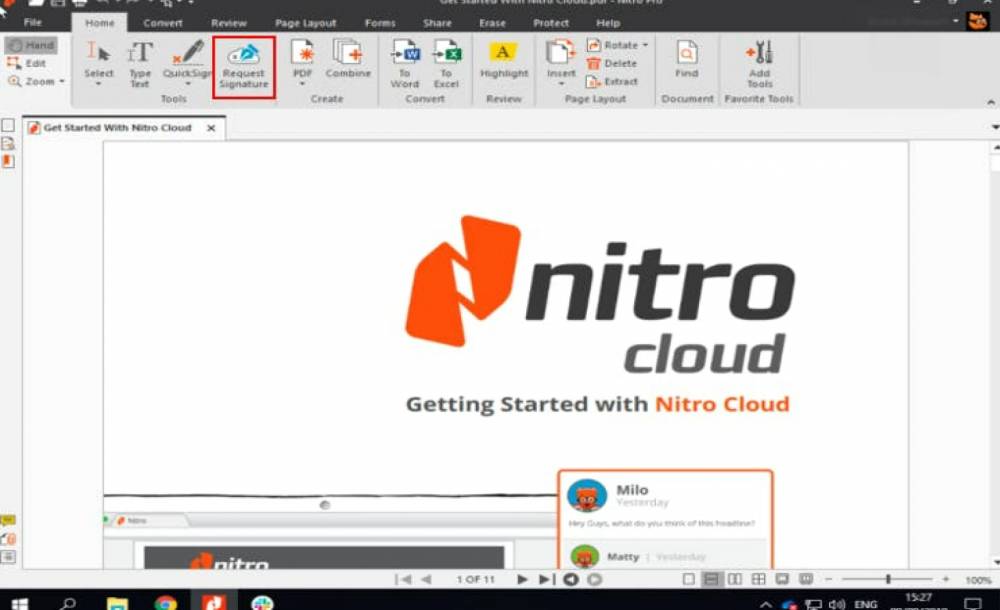Use the Highlight tool
1000x610 pixels.
504,61
